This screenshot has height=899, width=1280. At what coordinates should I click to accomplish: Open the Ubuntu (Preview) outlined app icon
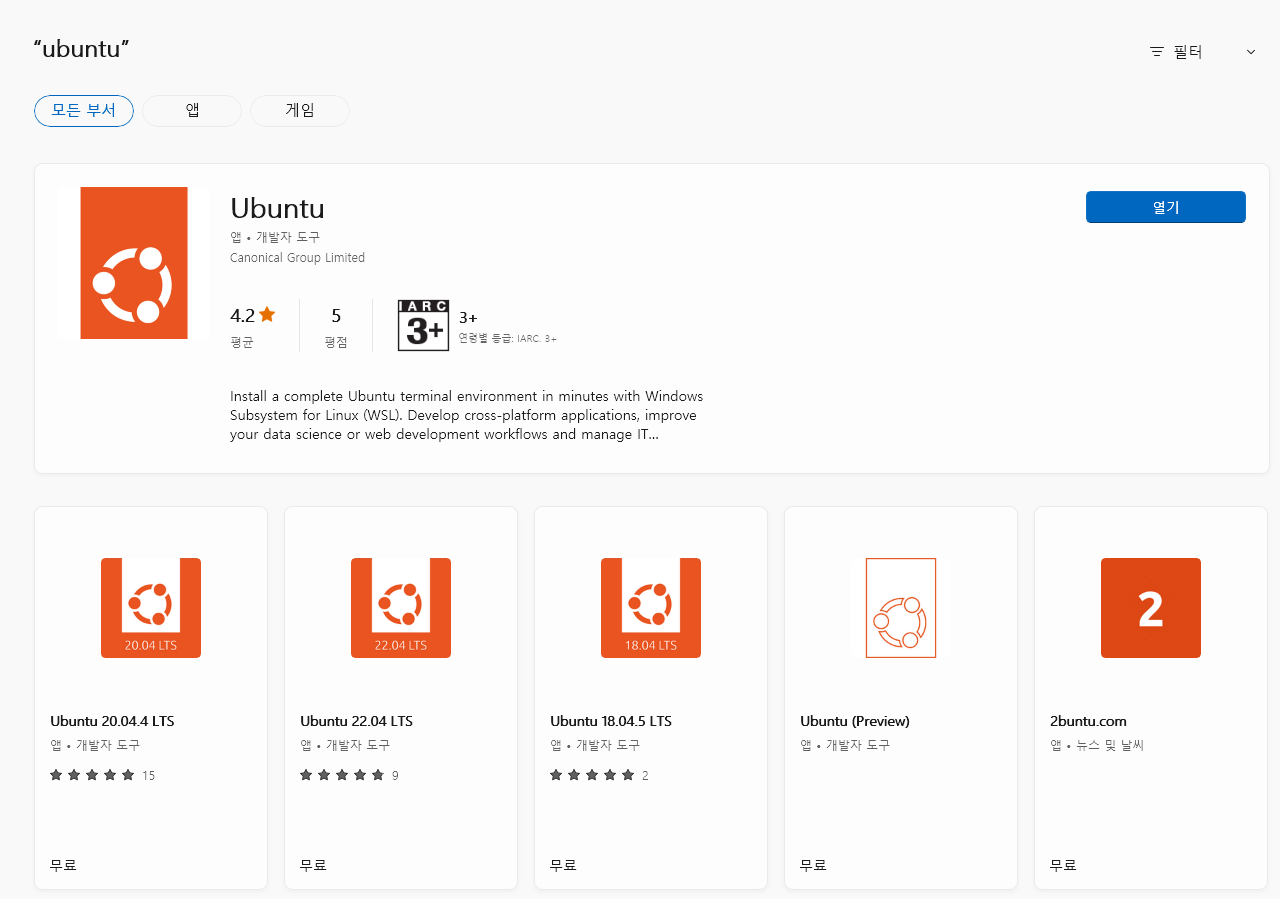(900, 607)
